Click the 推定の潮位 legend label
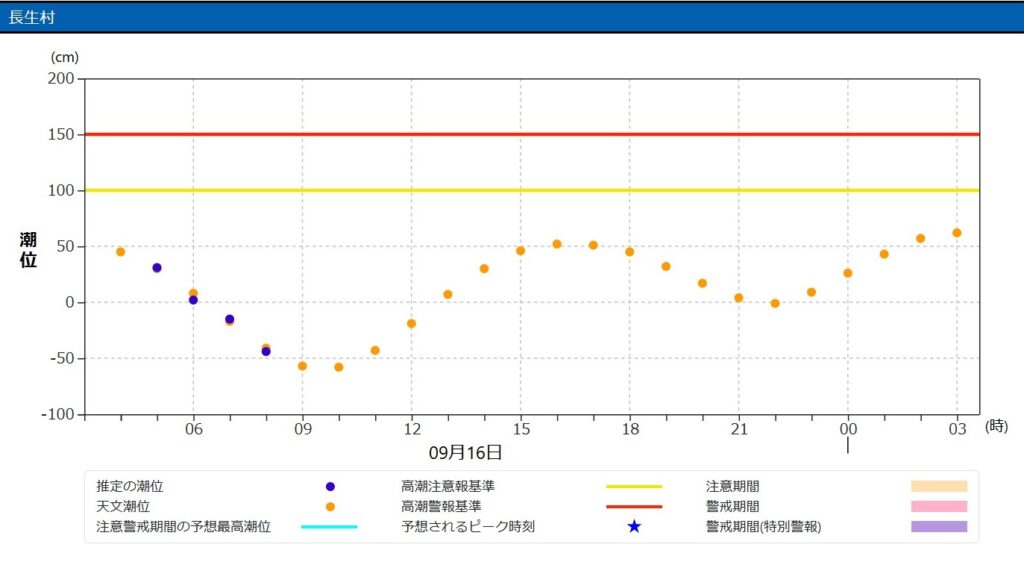This screenshot has width=1024, height=562. coord(130,486)
